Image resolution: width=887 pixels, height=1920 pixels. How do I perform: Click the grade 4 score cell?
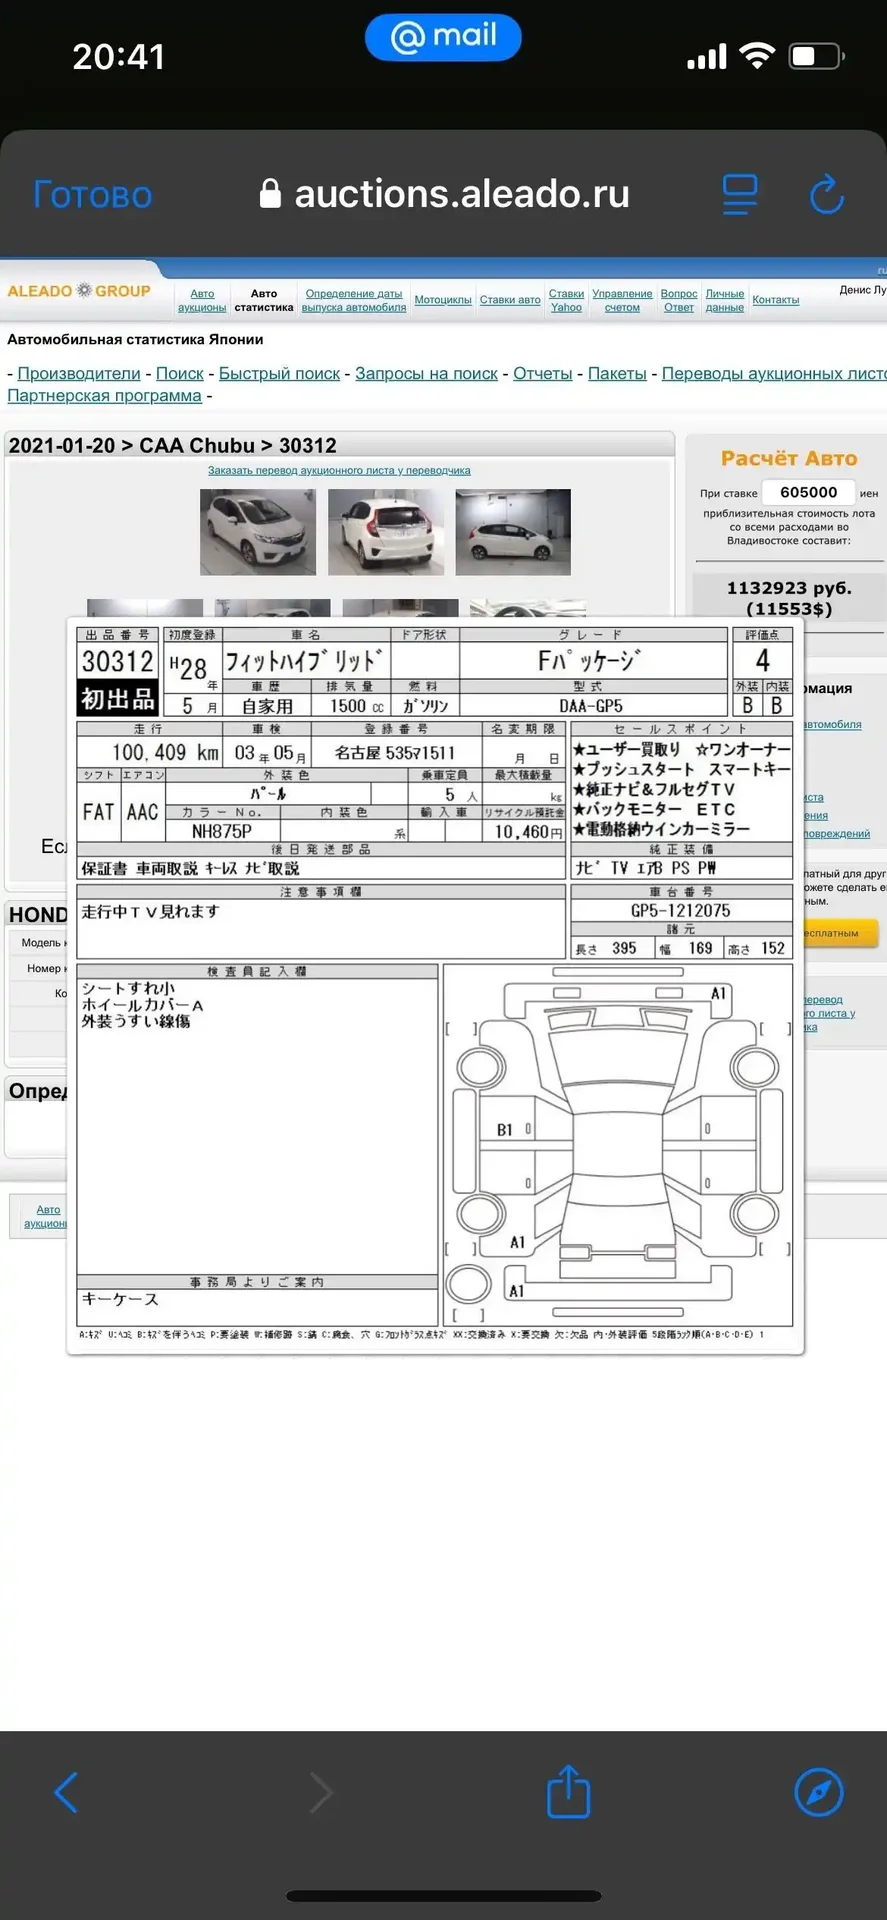[763, 660]
